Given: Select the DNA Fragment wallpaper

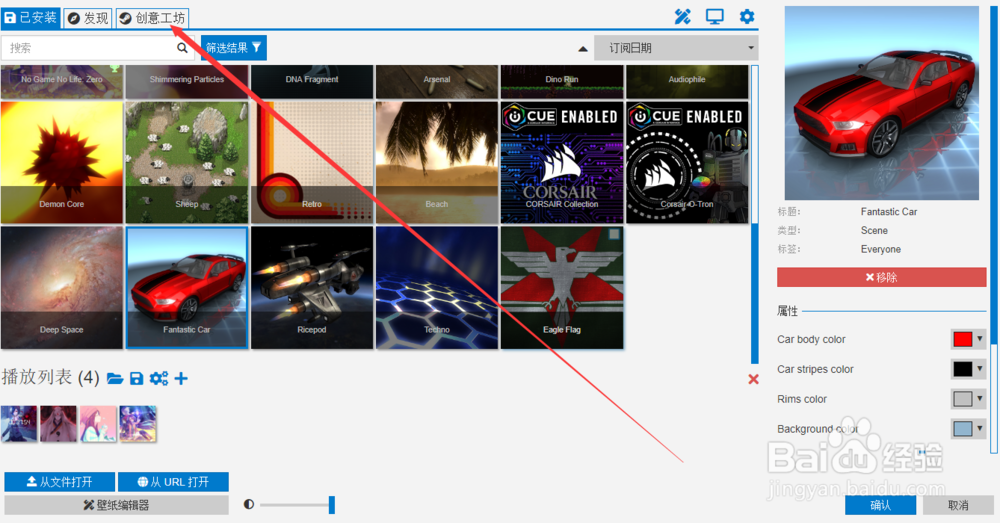Looking at the screenshot, I should pyautogui.click(x=312, y=82).
